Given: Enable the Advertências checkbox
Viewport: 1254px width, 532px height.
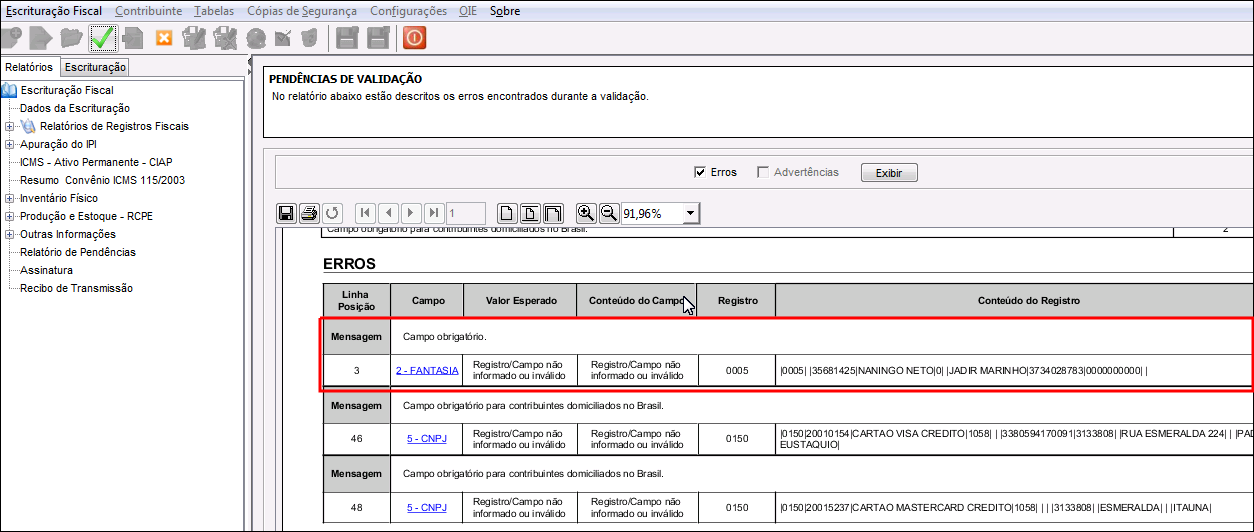Looking at the screenshot, I should 764,172.
